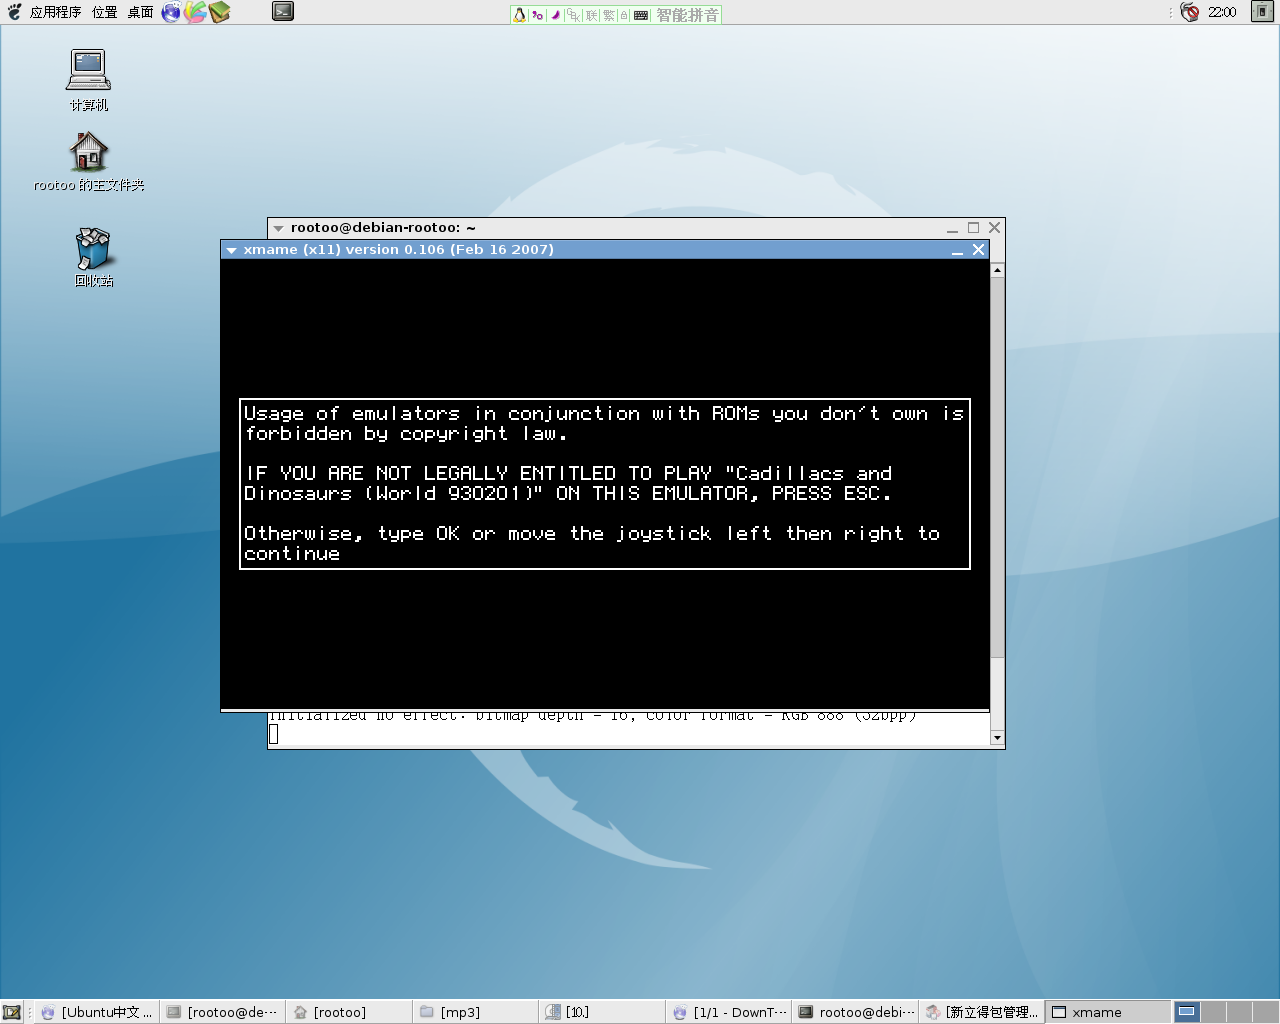Open the stacked books dictionary launcher

[219, 12]
